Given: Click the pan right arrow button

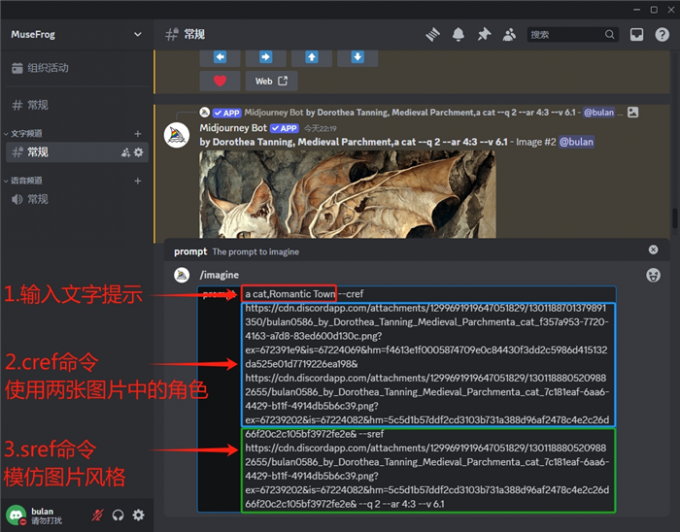Looking at the screenshot, I should point(265,57).
